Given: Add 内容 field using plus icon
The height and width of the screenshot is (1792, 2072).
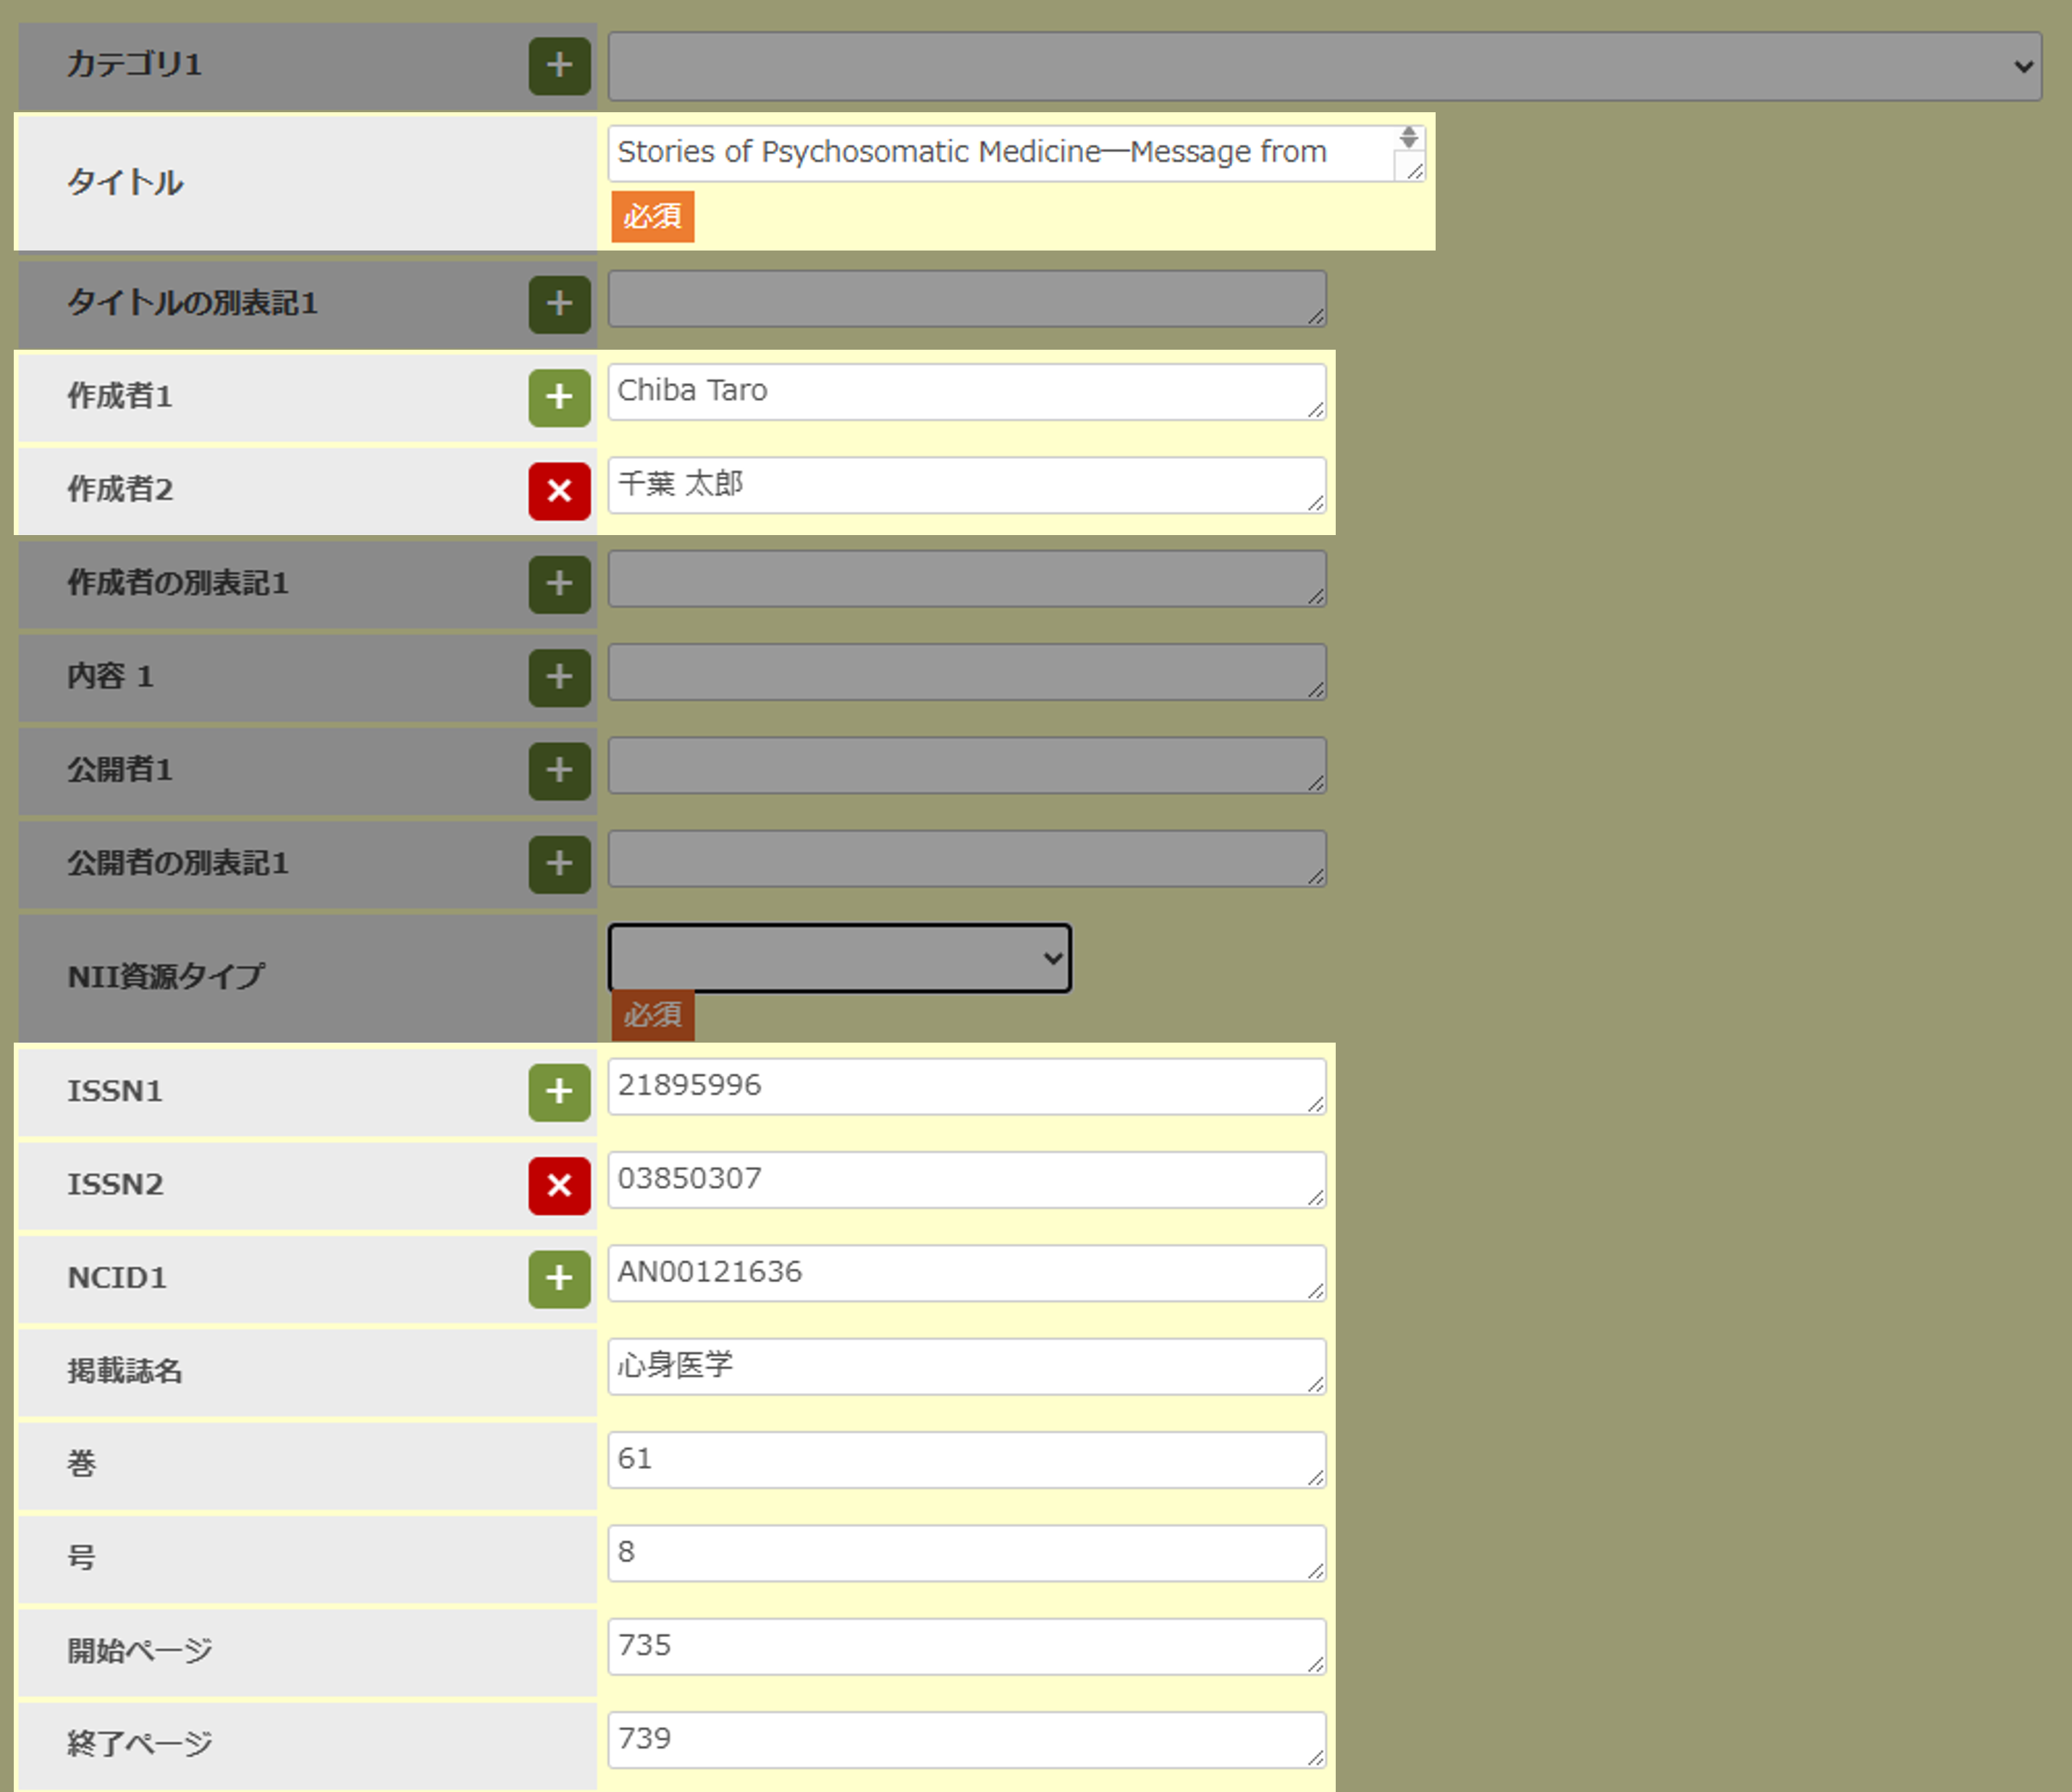Looking at the screenshot, I should point(559,677).
